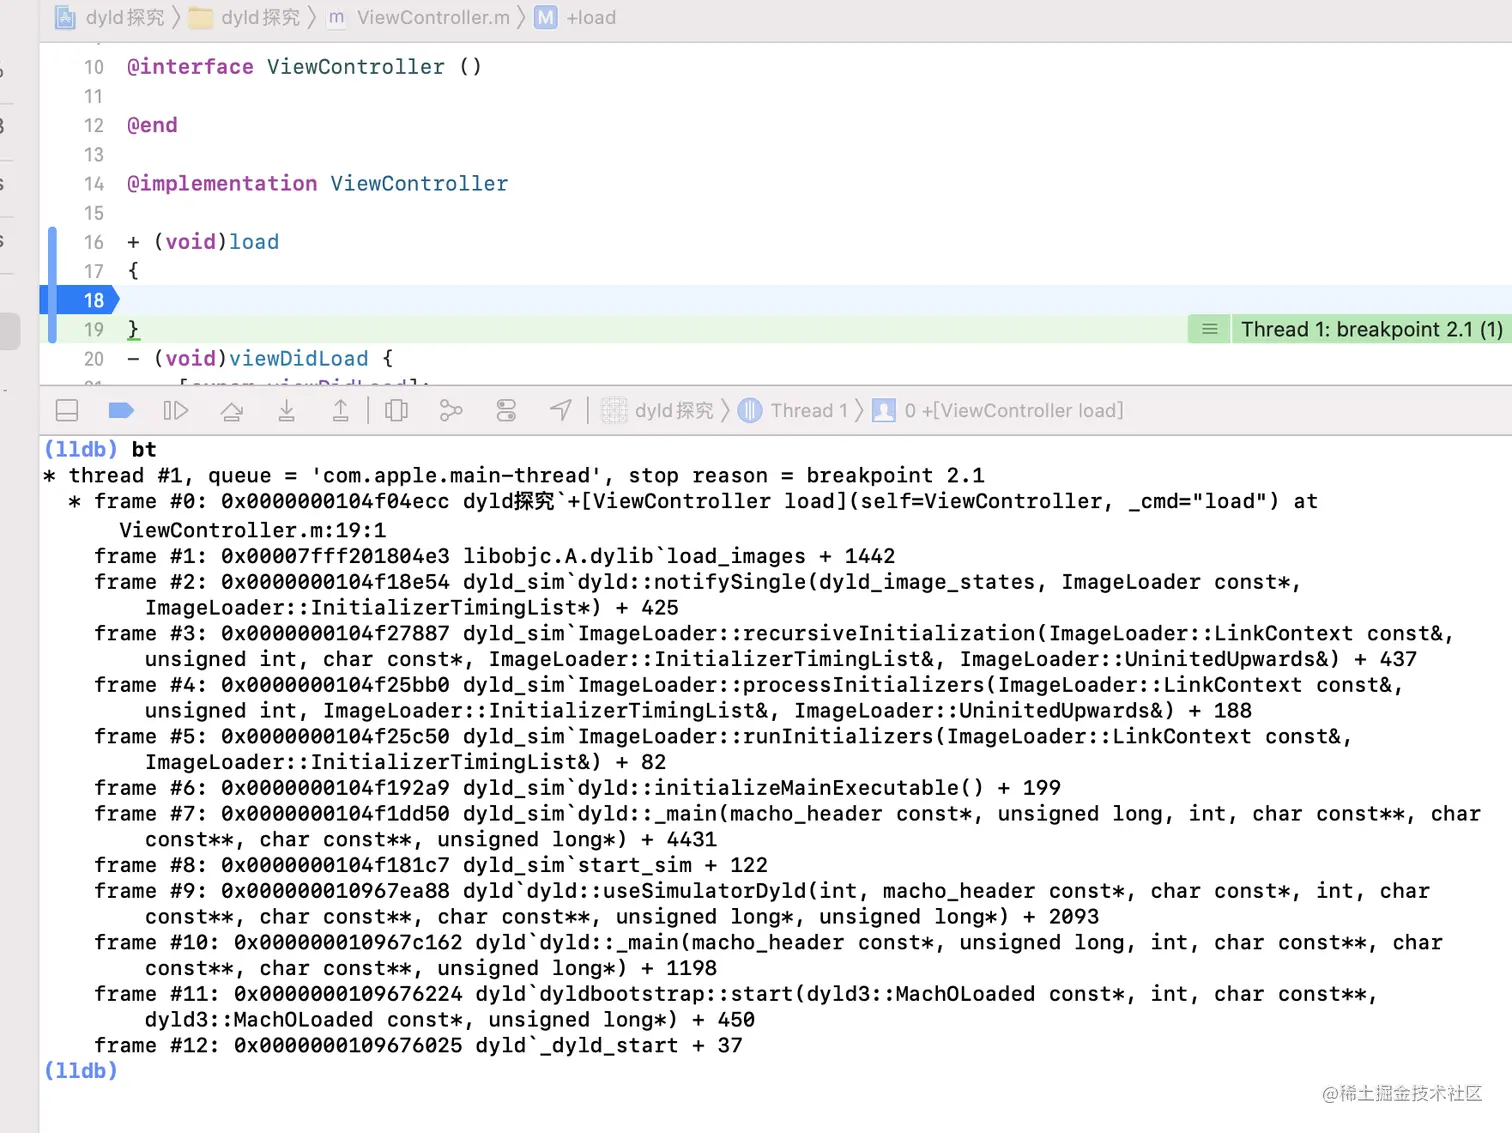Image resolution: width=1512 pixels, height=1133 pixels.
Task: Click the viewDidLoad method declaration
Action: (260, 358)
